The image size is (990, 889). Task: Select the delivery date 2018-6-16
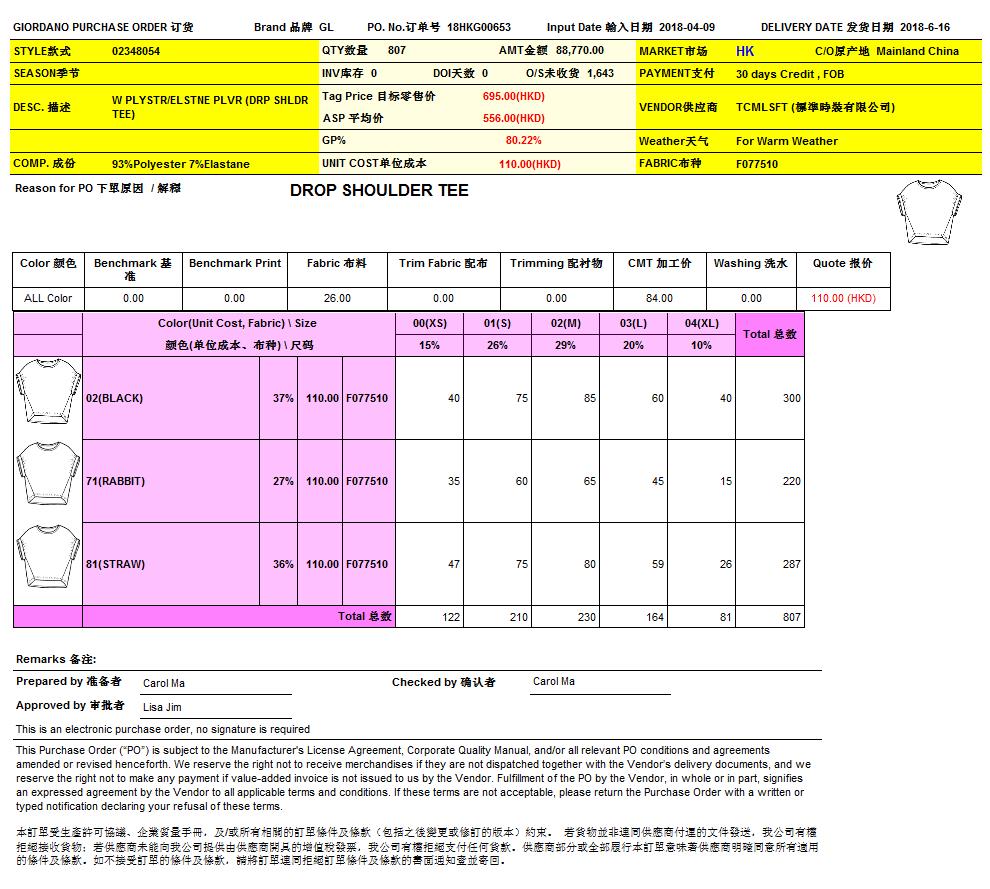(x=925, y=28)
